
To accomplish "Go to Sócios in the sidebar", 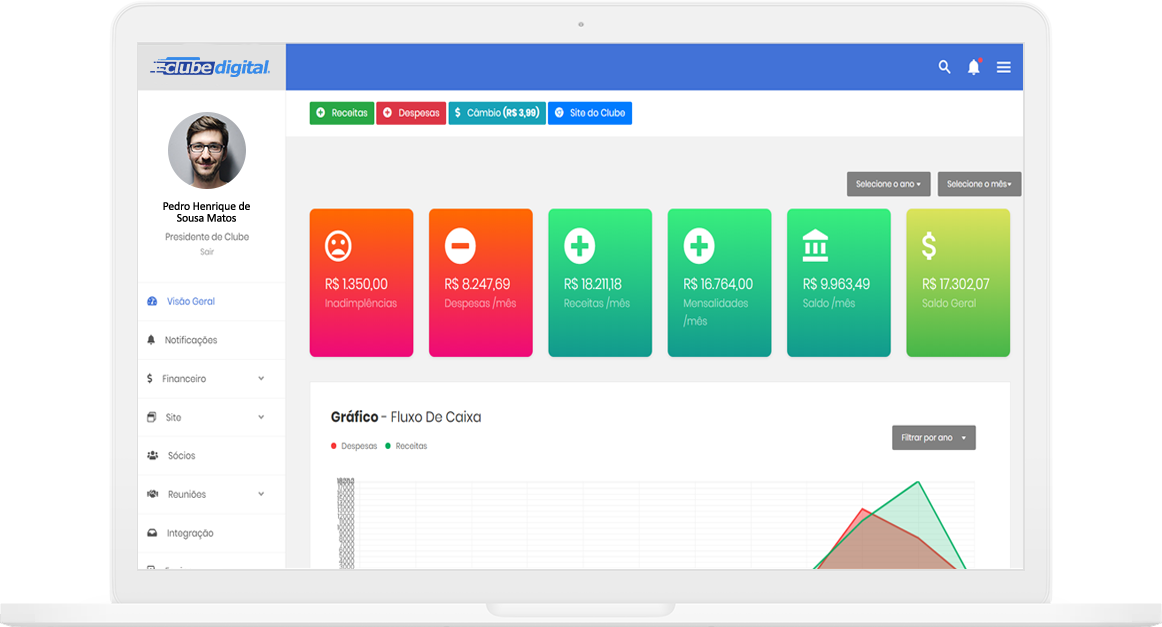I will (181, 456).
